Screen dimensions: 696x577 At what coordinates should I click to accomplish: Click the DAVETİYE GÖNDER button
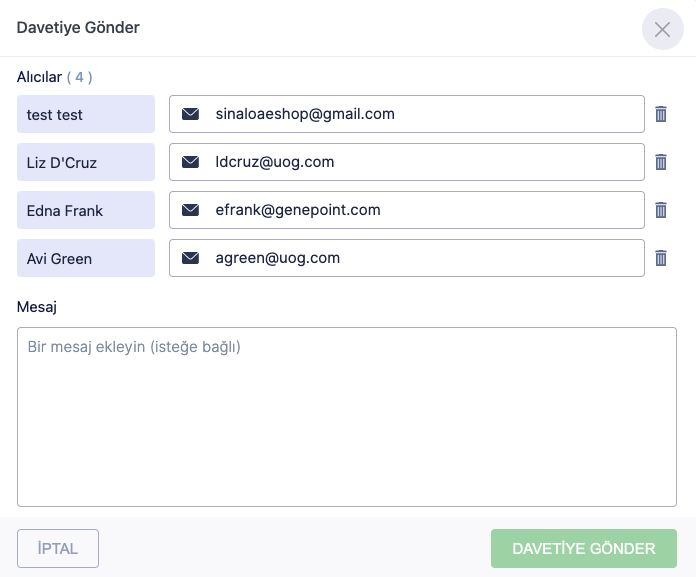point(583,548)
